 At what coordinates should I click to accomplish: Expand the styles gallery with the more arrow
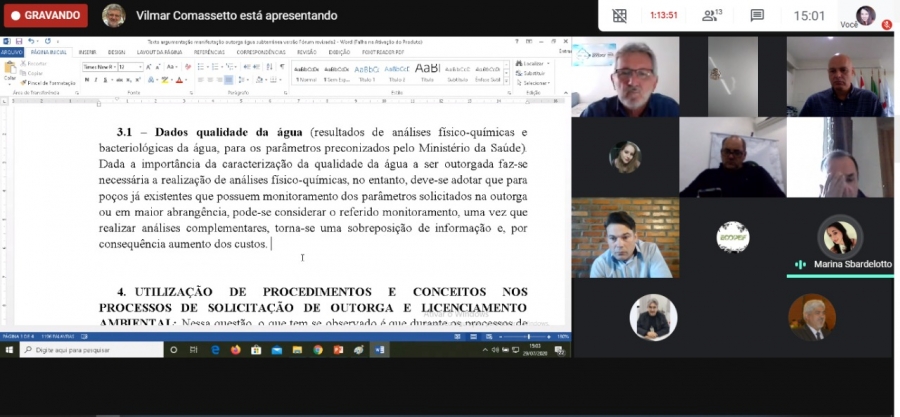coord(506,81)
